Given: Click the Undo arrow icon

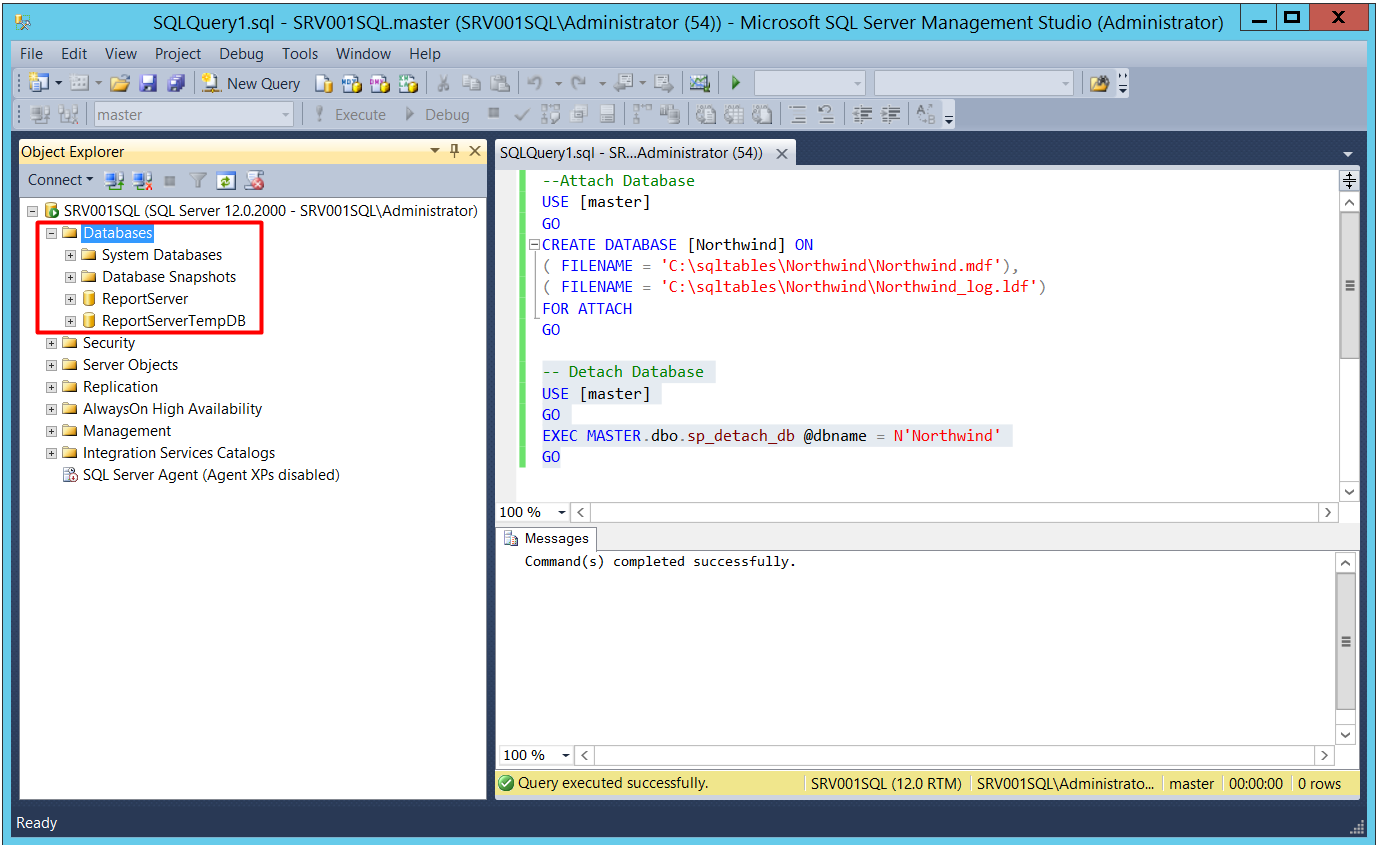Looking at the screenshot, I should pos(535,83).
